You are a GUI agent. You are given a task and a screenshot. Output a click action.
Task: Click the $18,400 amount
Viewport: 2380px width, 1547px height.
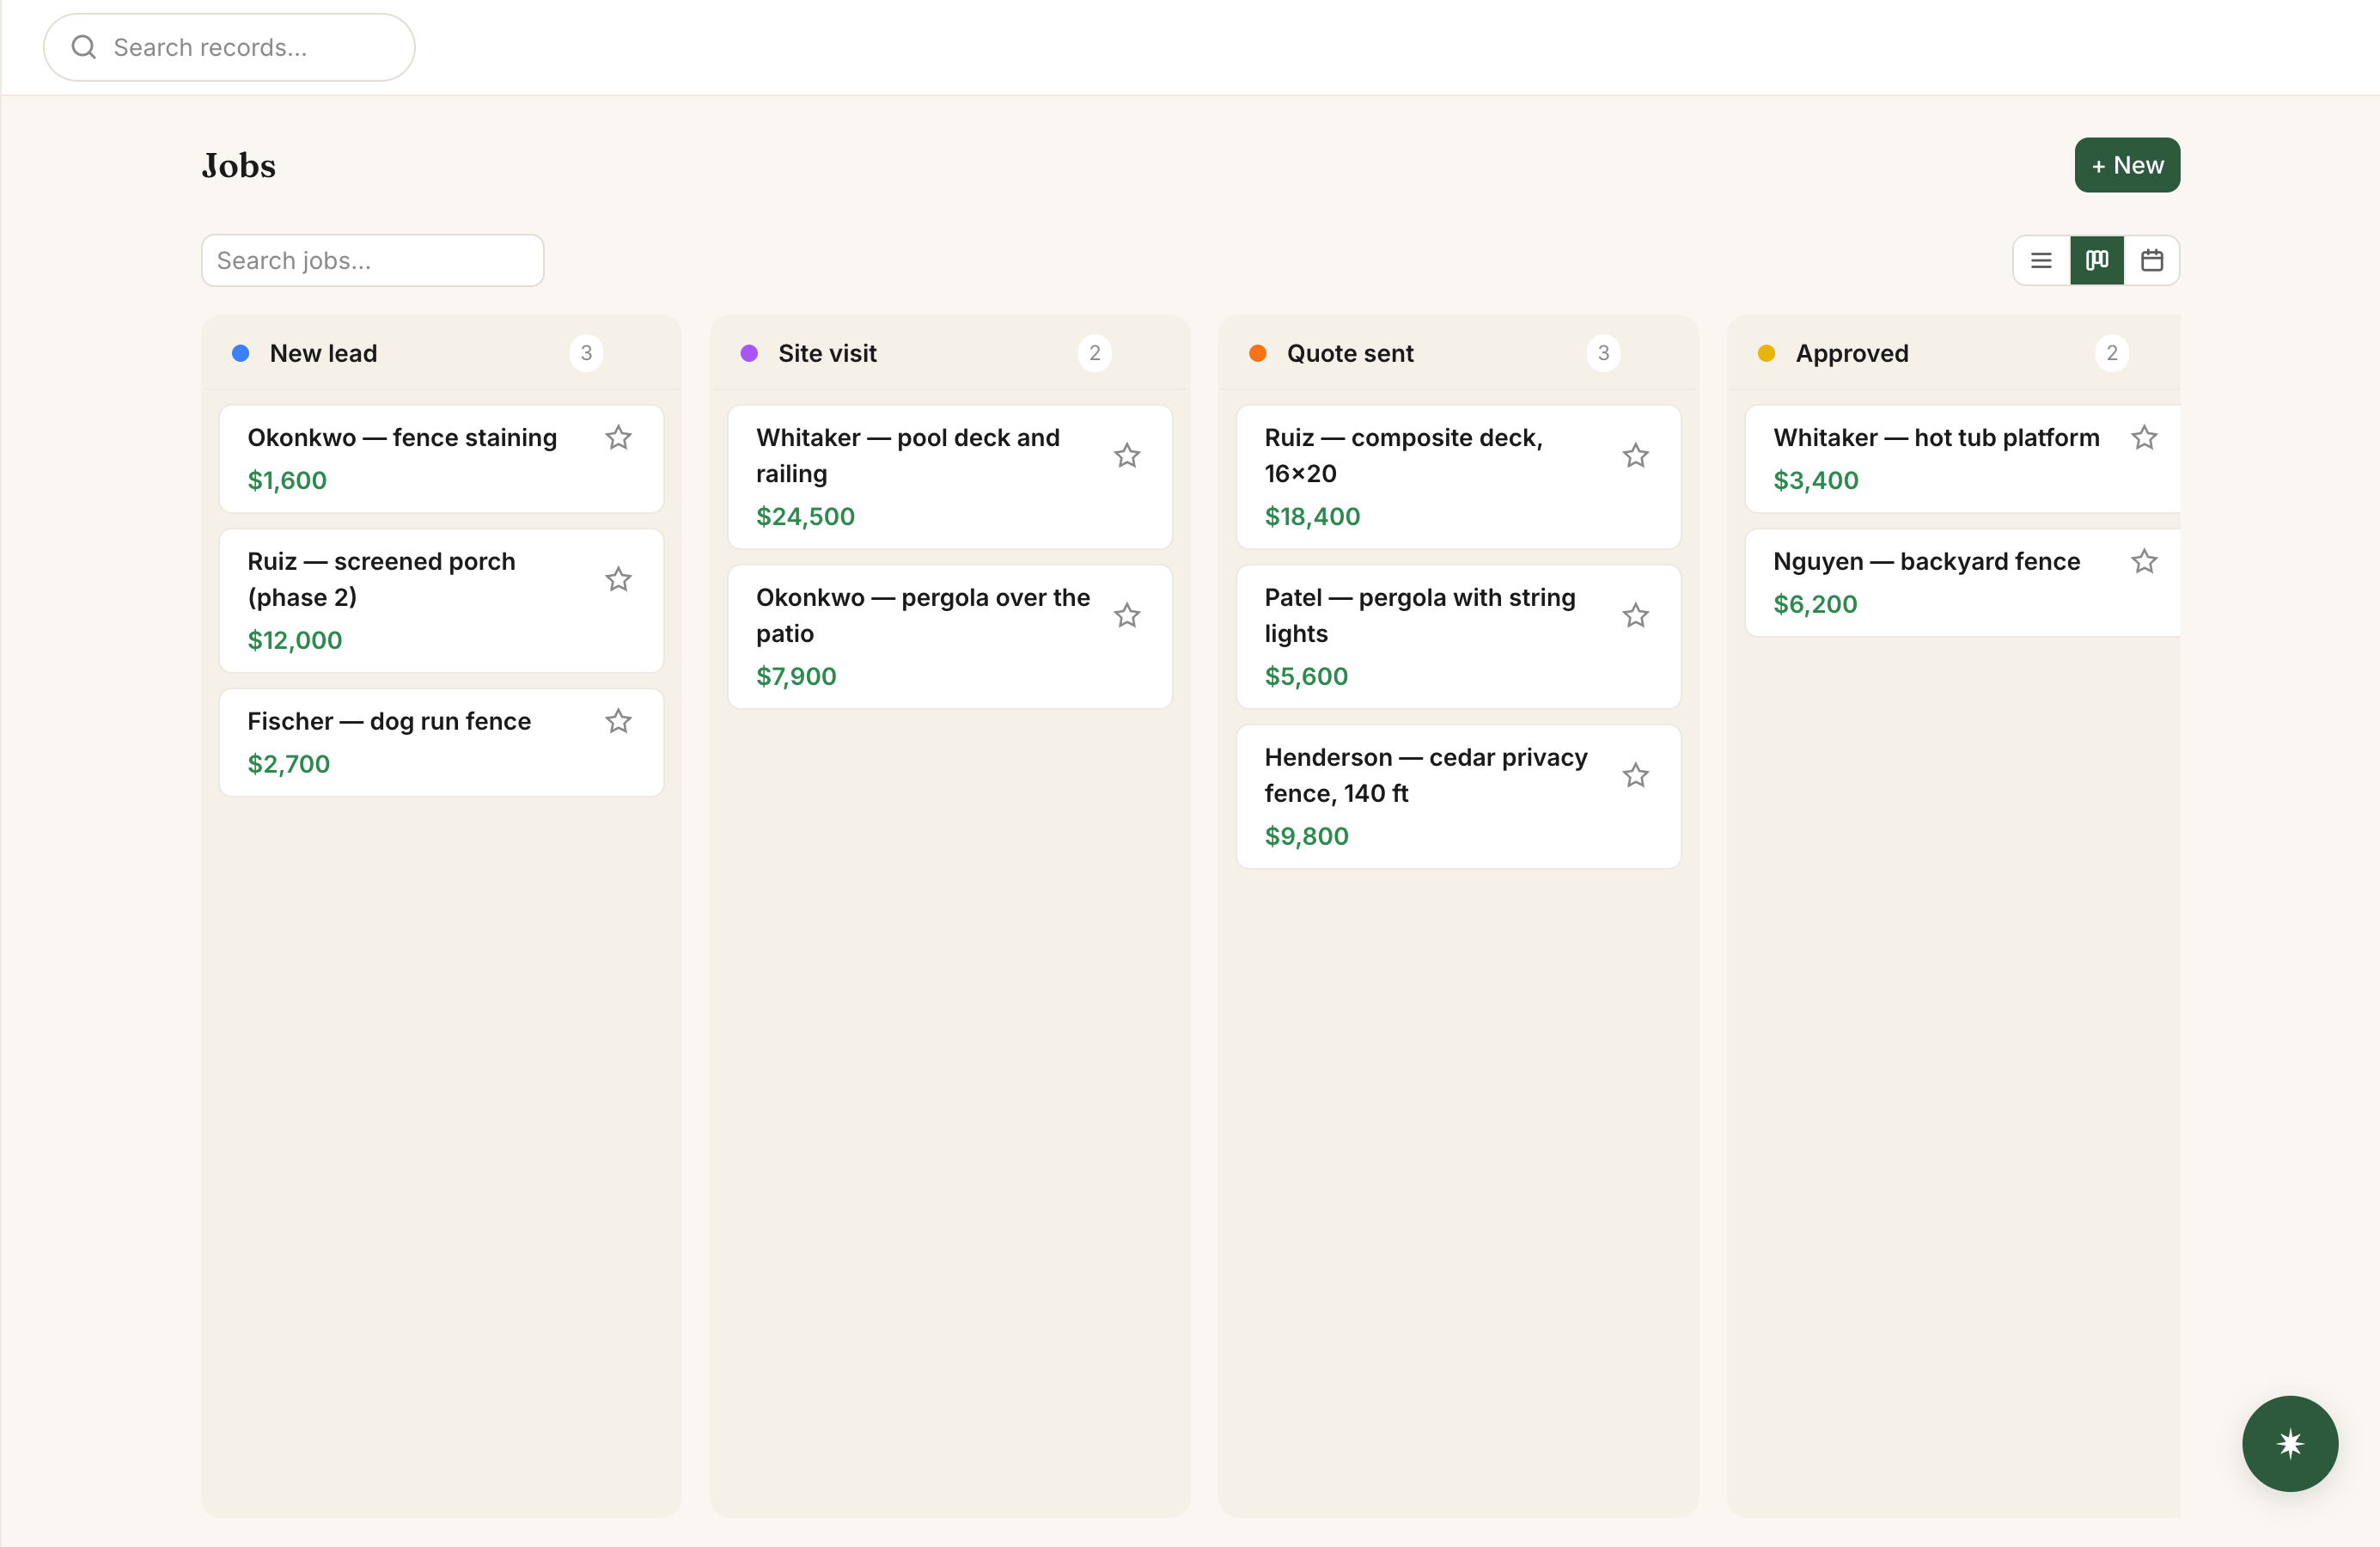tap(1312, 517)
